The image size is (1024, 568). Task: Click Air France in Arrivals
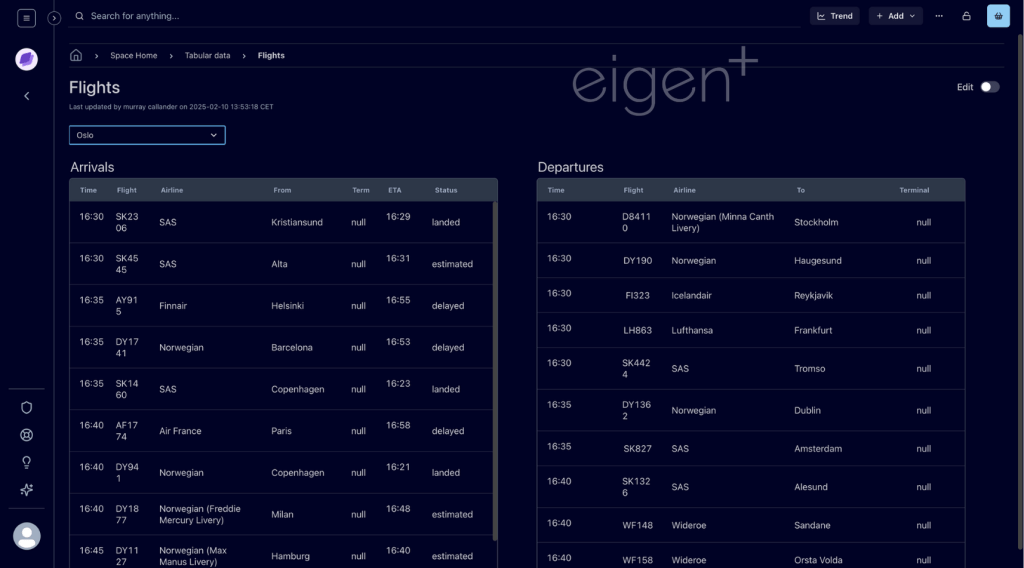click(x=180, y=431)
